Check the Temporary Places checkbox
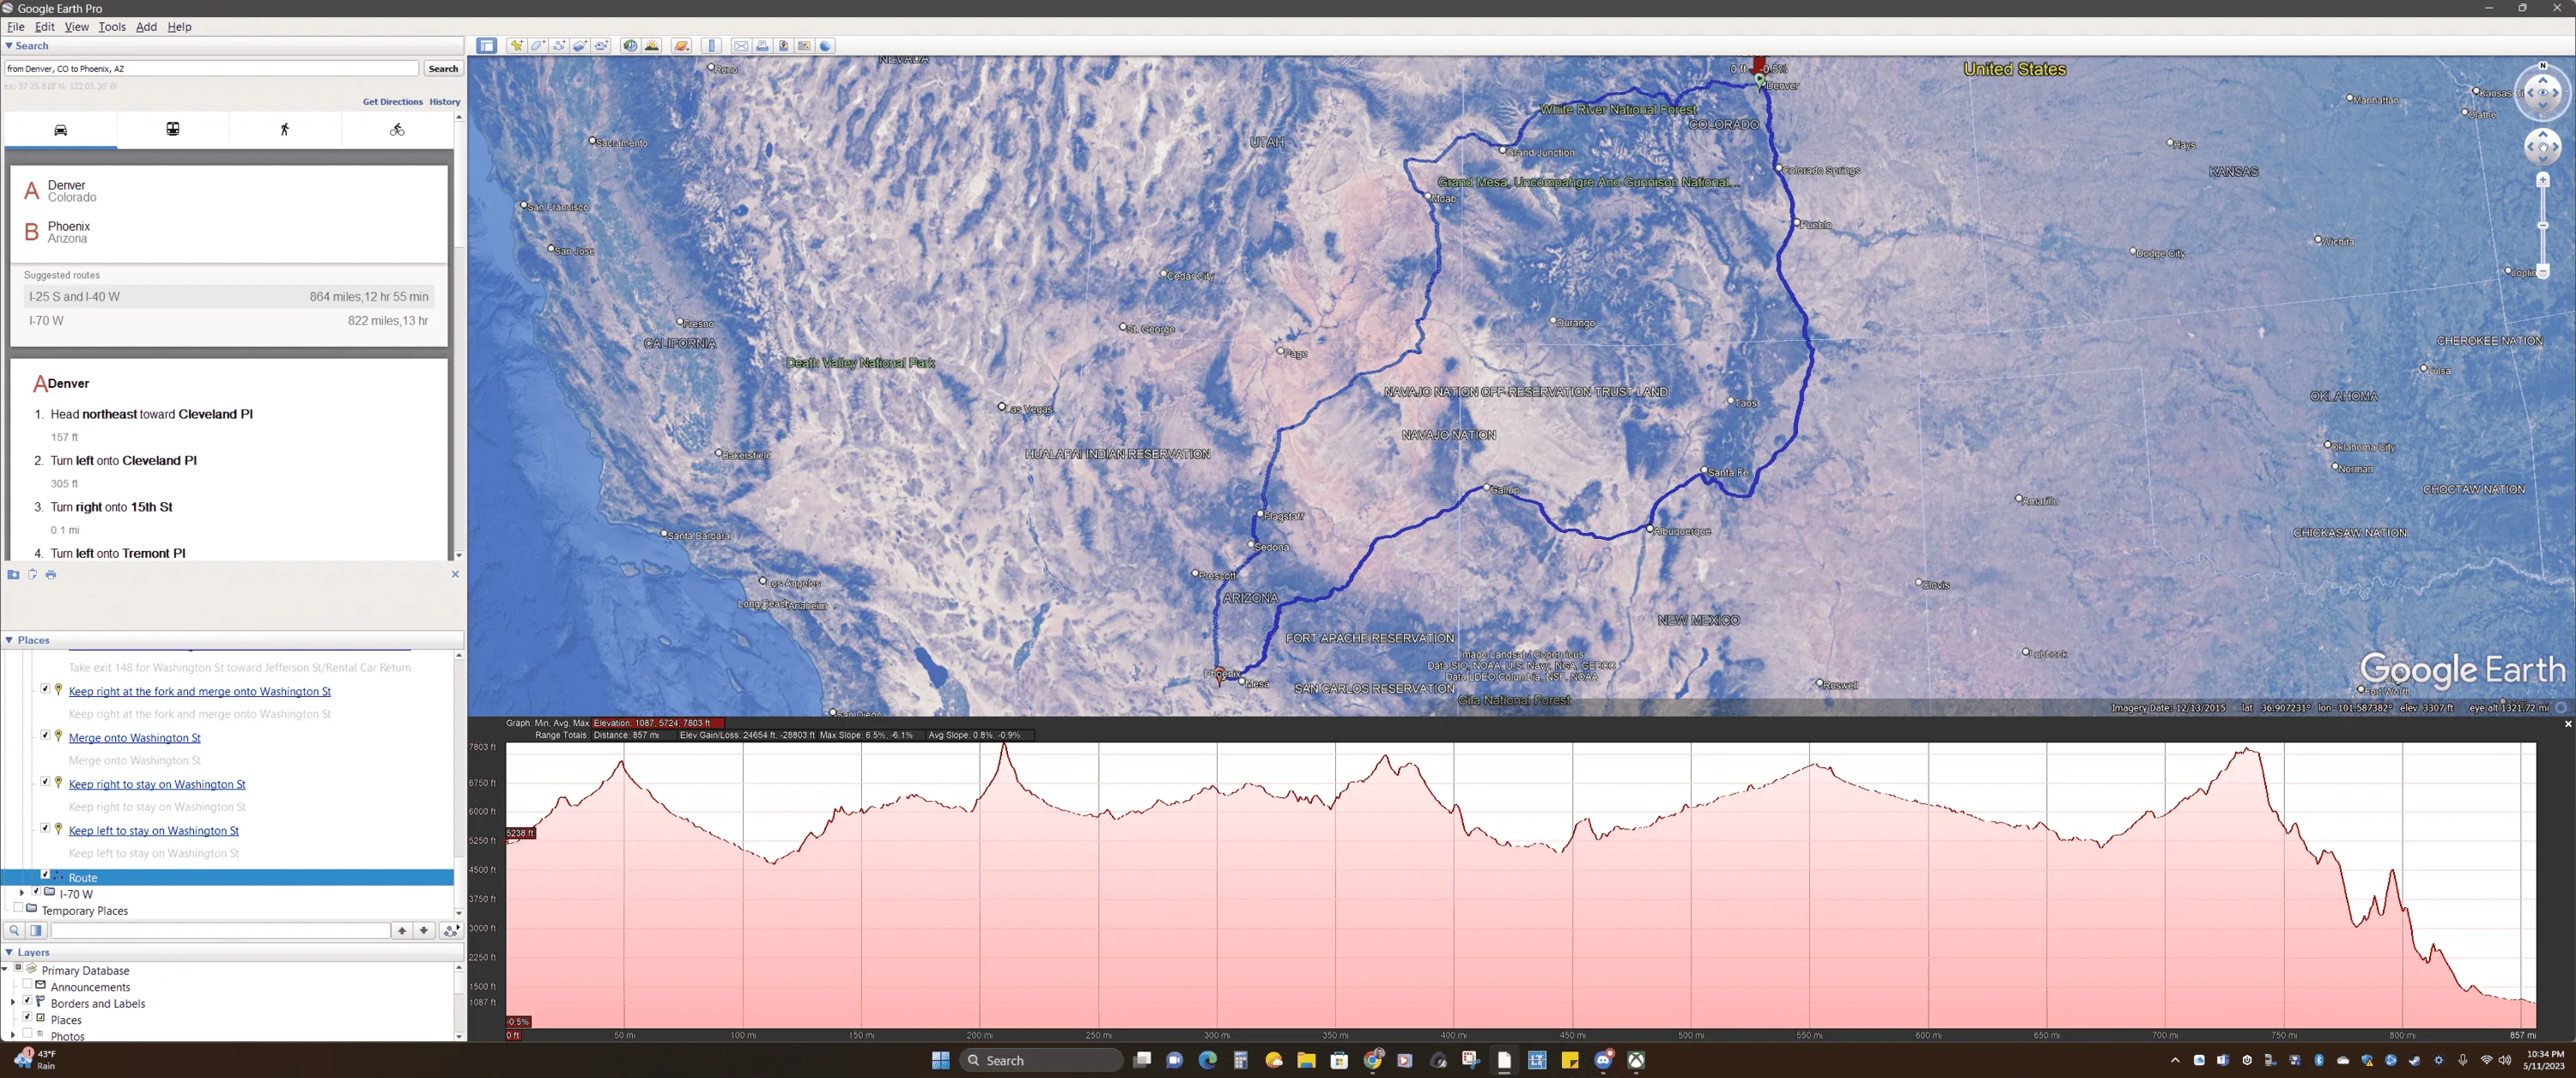 (17, 908)
